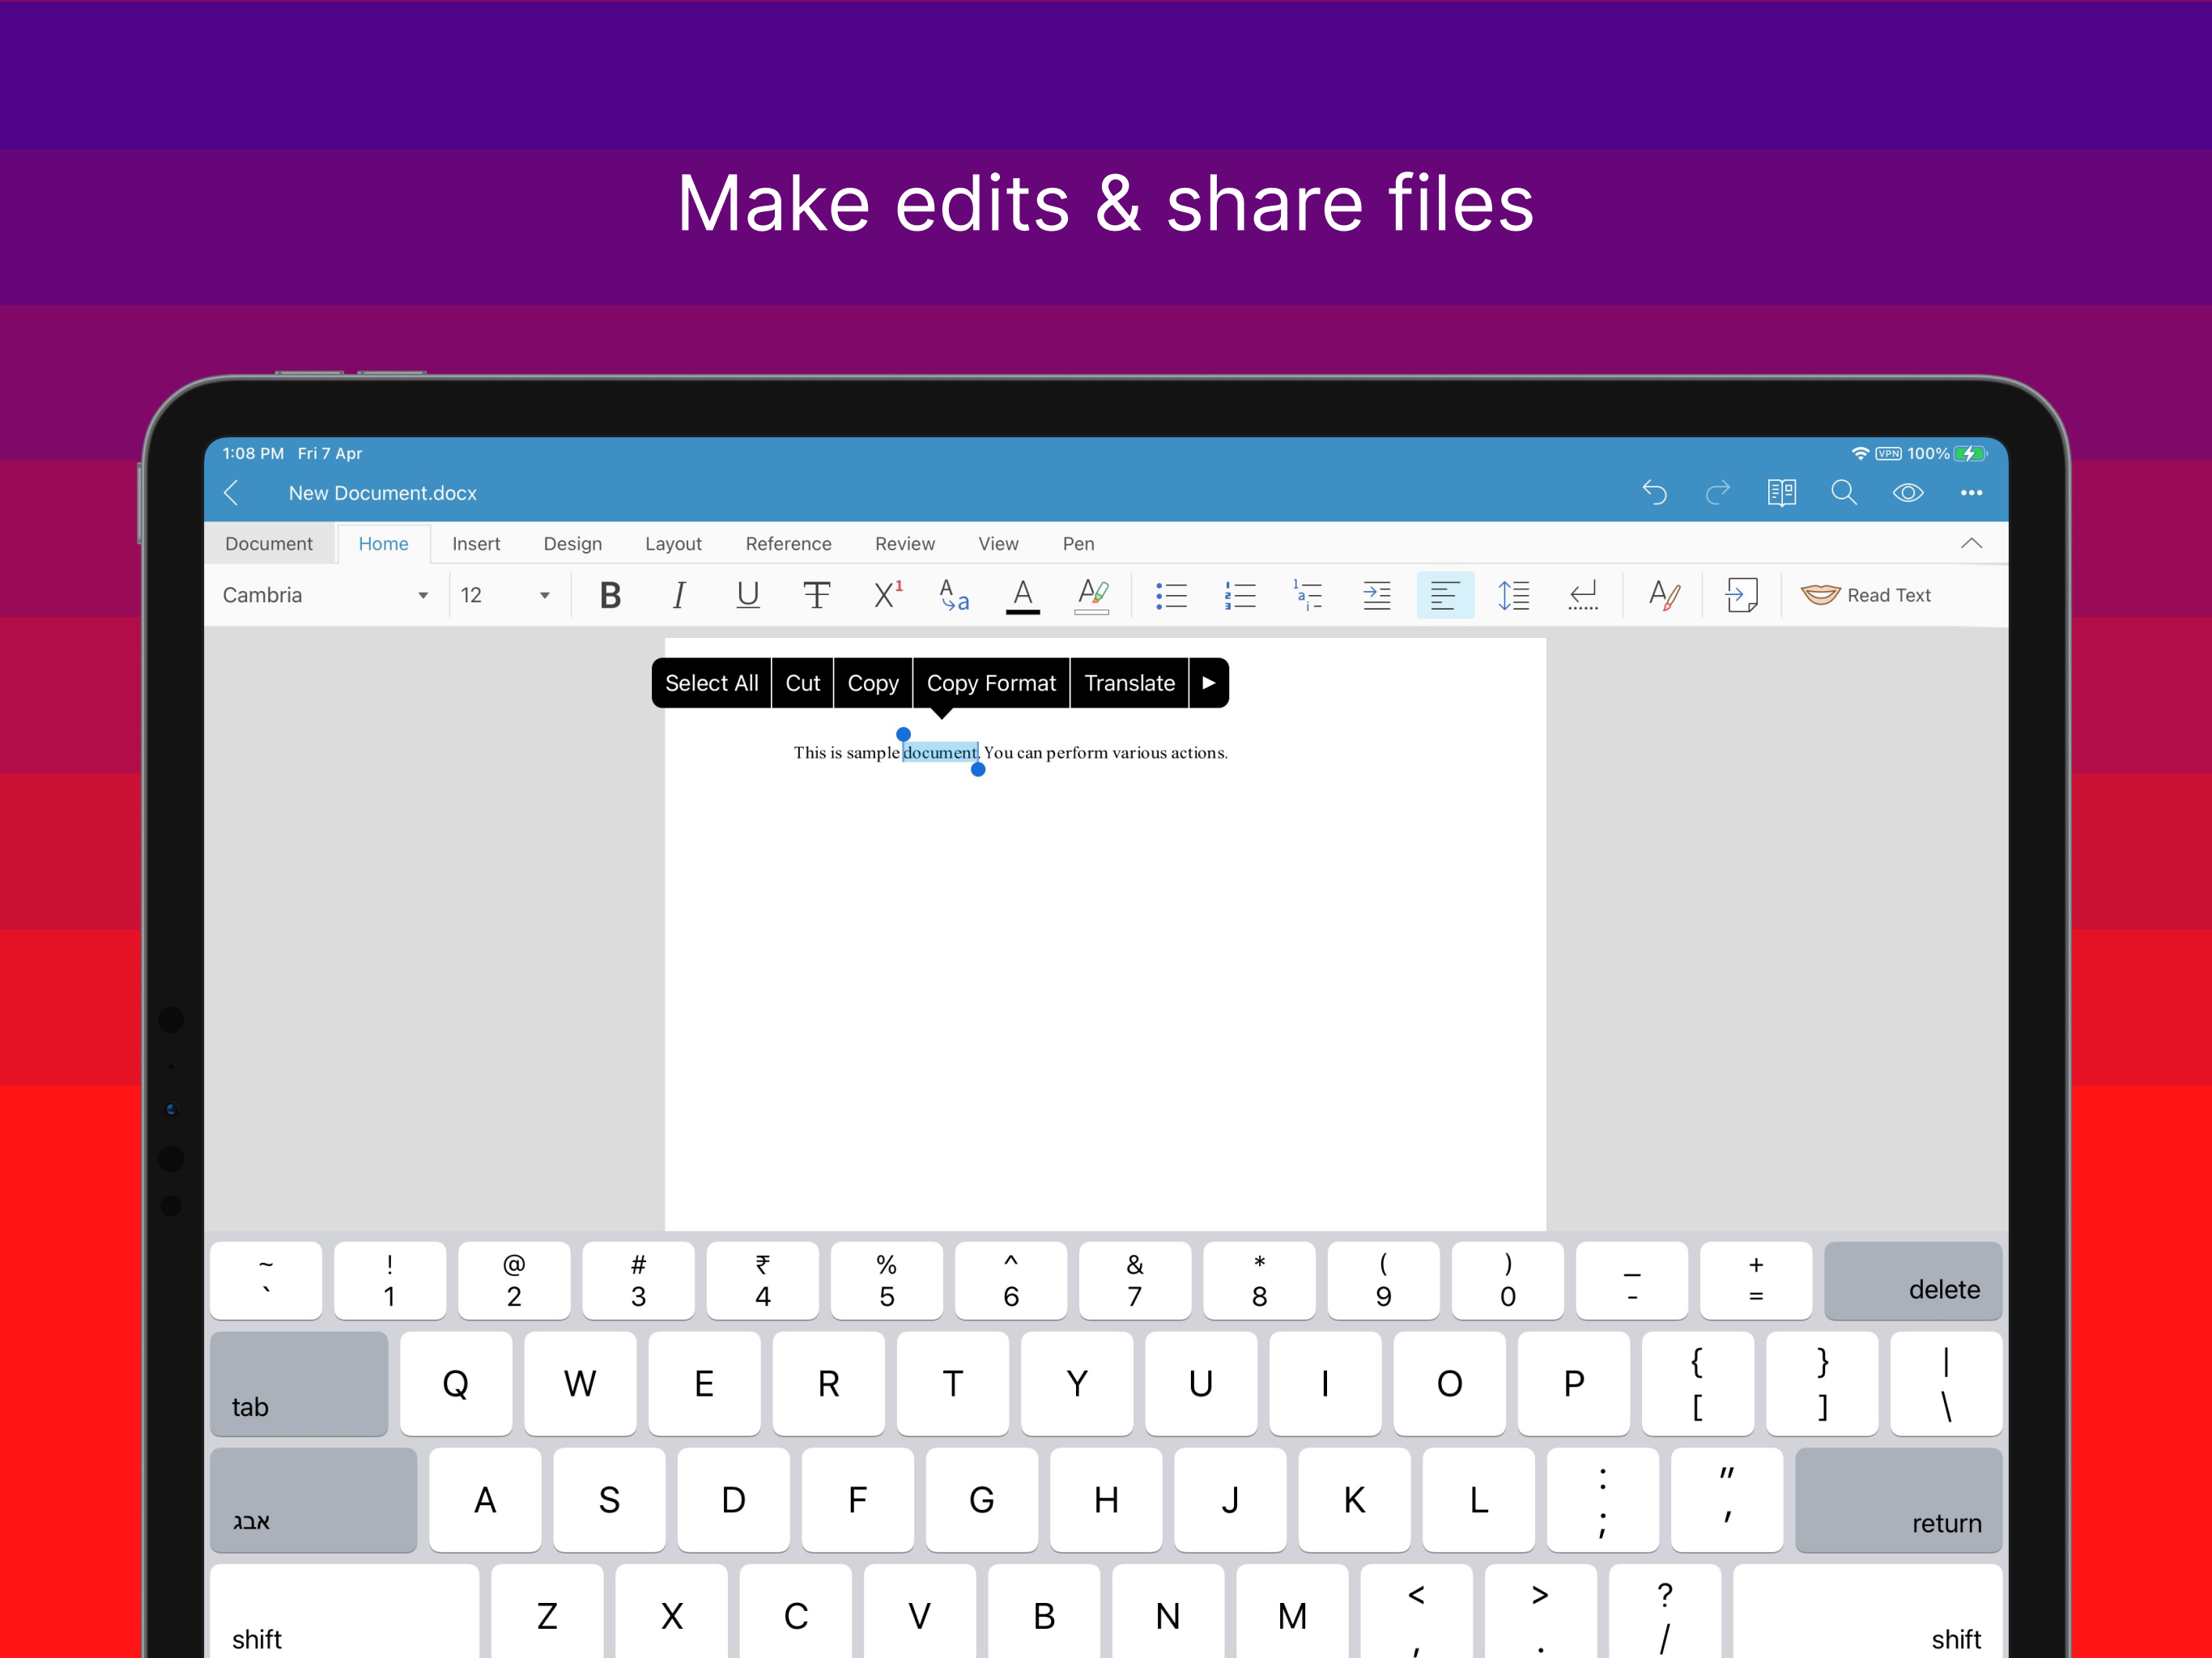Open the Reference tab
This screenshot has height=1658, width=2212.
pos(788,543)
